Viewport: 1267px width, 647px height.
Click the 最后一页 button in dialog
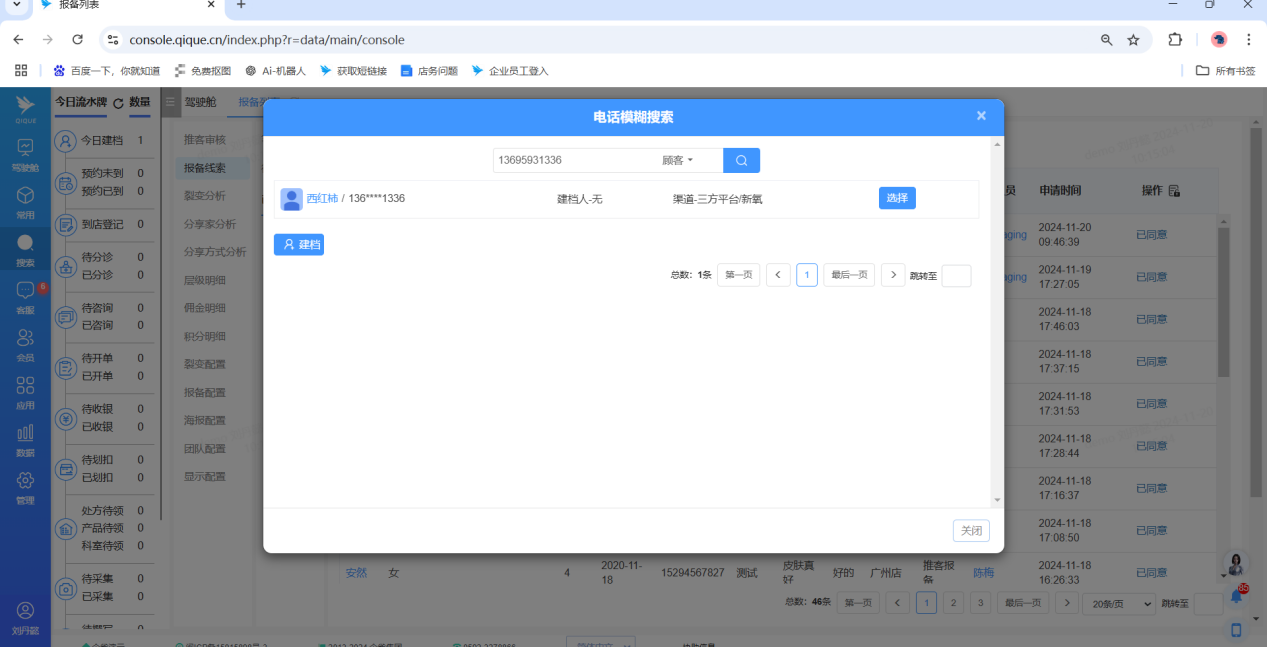coord(848,275)
